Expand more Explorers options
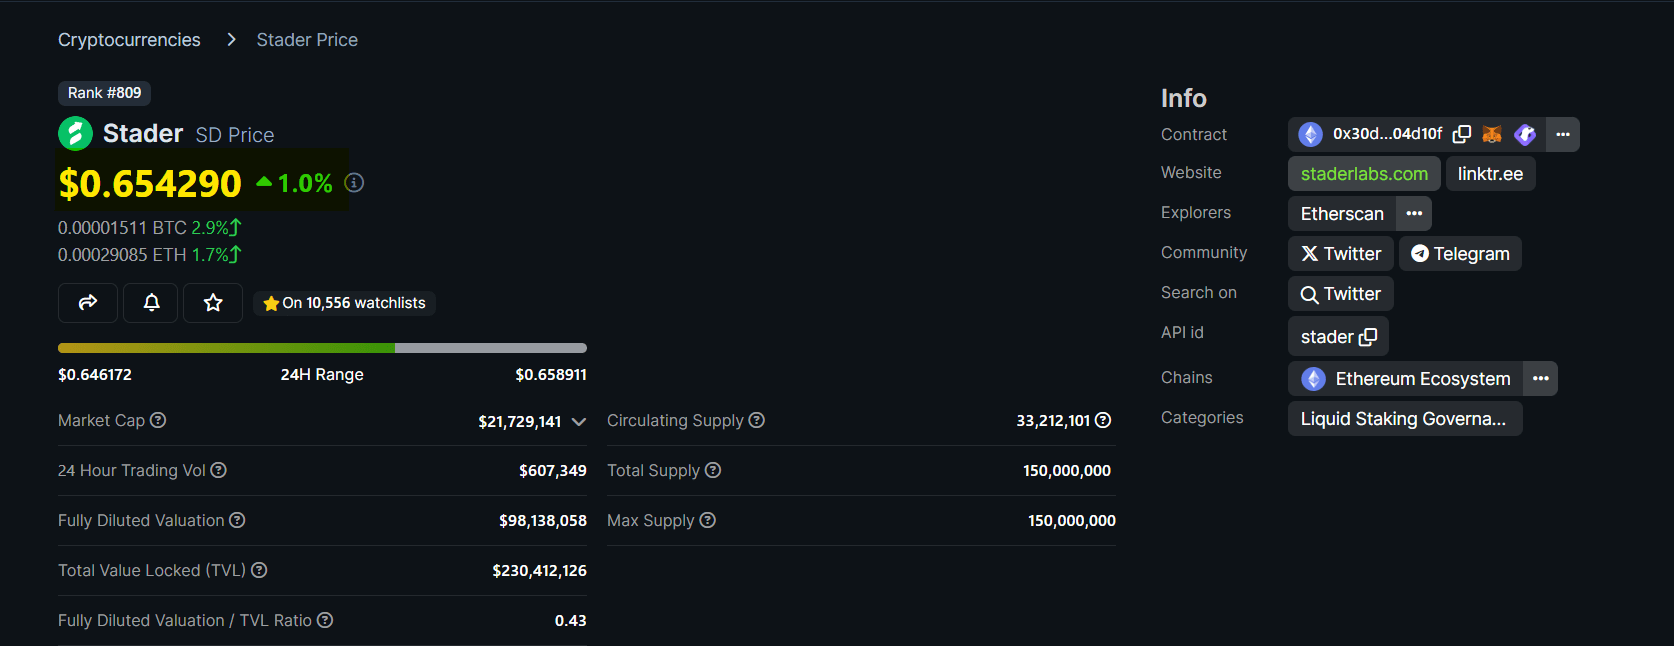This screenshot has width=1674, height=646. pyautogui.click(x=1414, y=213)
